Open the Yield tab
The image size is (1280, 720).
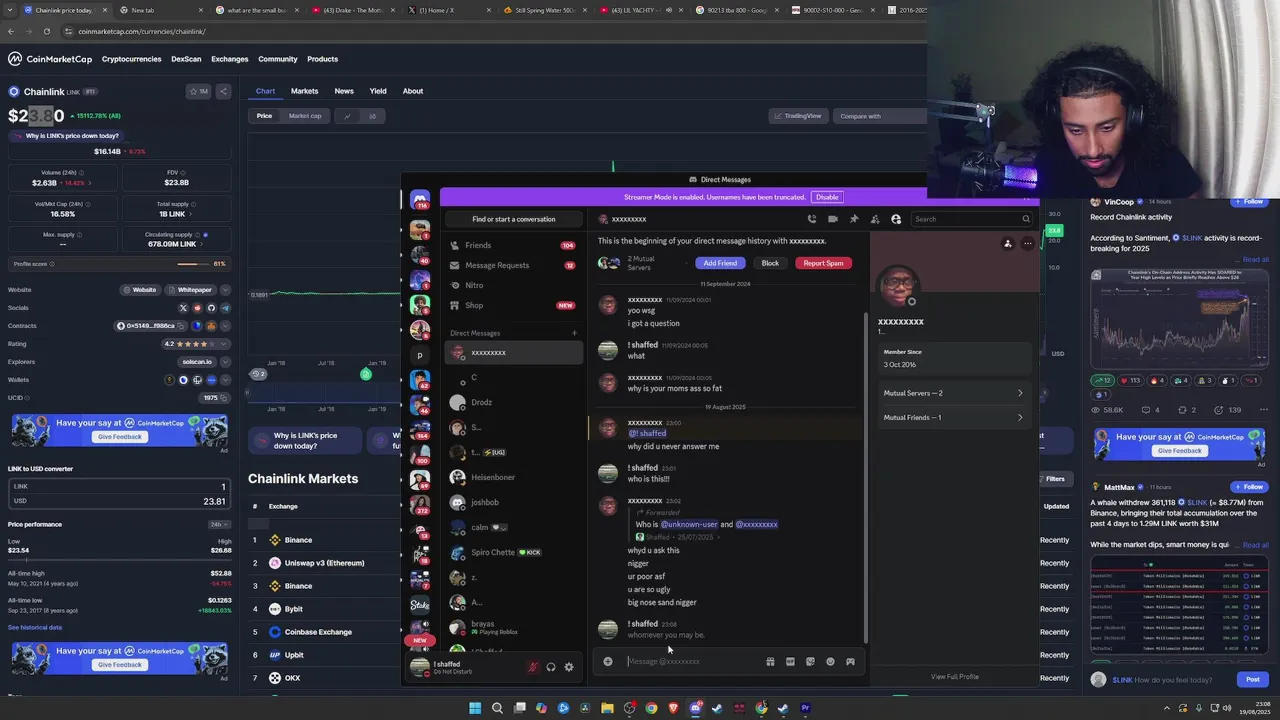tap(378, 91)
